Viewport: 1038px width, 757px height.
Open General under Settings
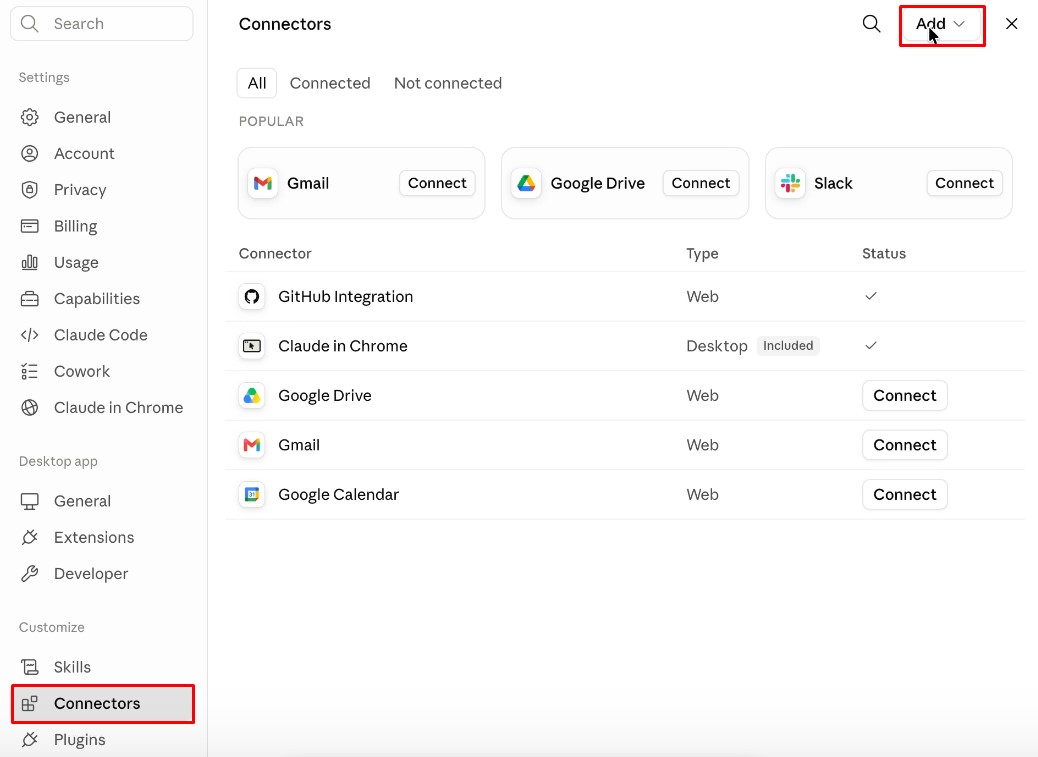pos(102,118)
